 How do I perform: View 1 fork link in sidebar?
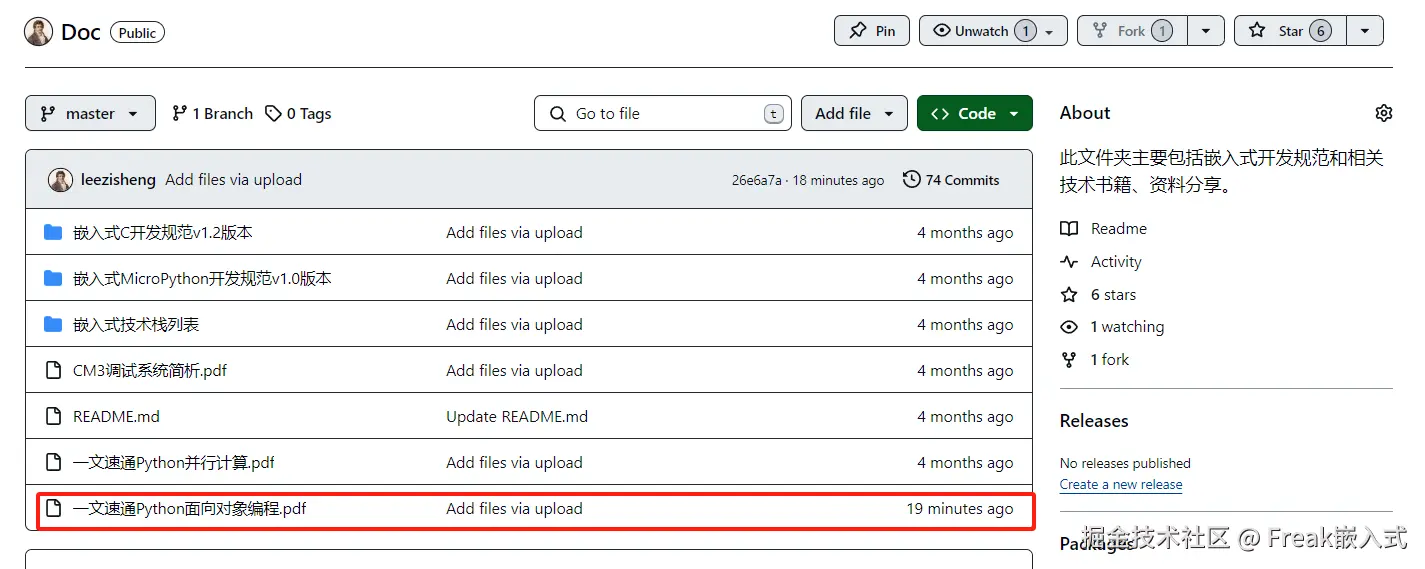coord(1095,360)
